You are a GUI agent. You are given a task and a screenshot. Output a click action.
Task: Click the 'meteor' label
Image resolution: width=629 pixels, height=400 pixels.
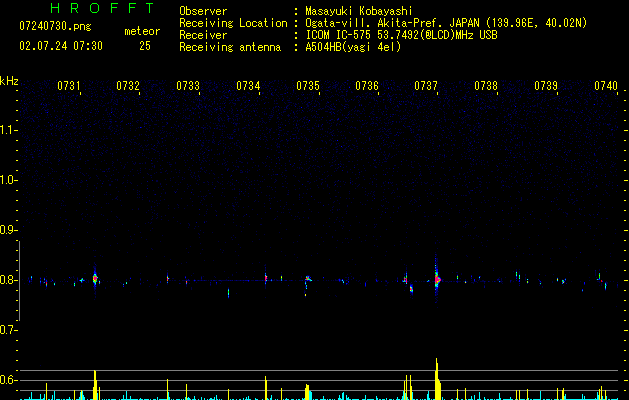(142, 31)
